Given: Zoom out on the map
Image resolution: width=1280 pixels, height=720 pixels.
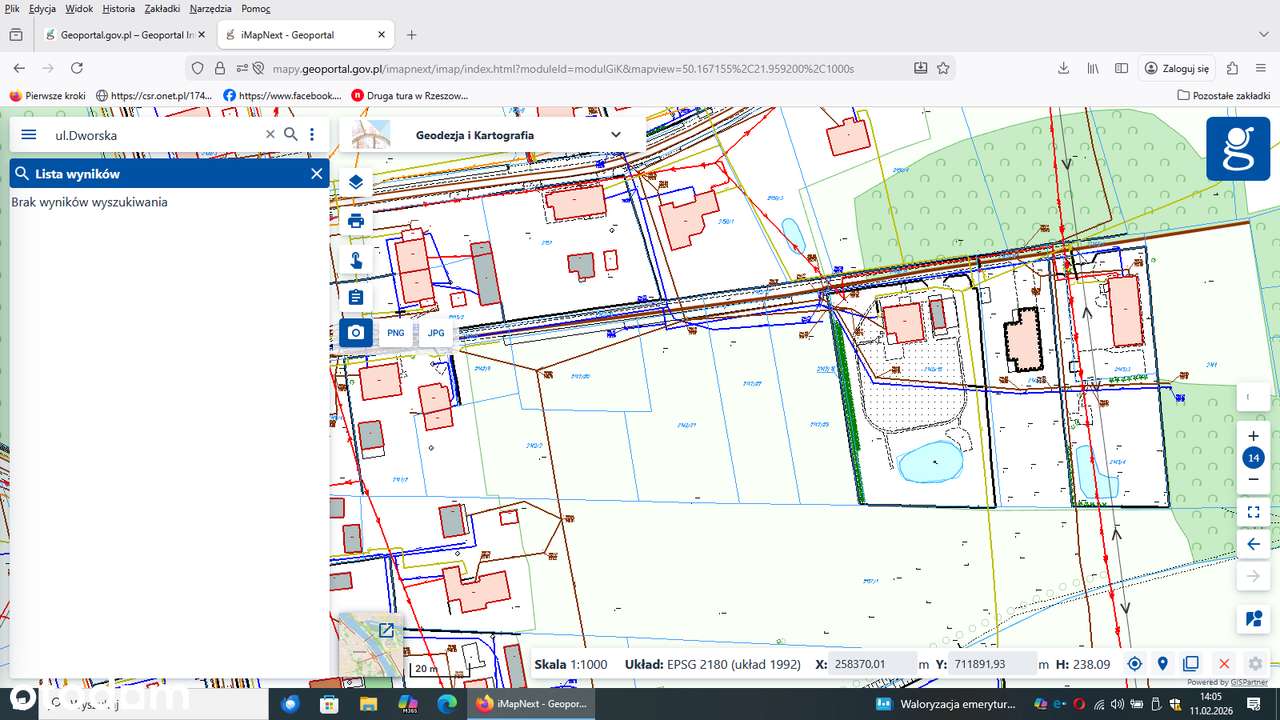Looking at the screenshot, I should coord(1253,479).
